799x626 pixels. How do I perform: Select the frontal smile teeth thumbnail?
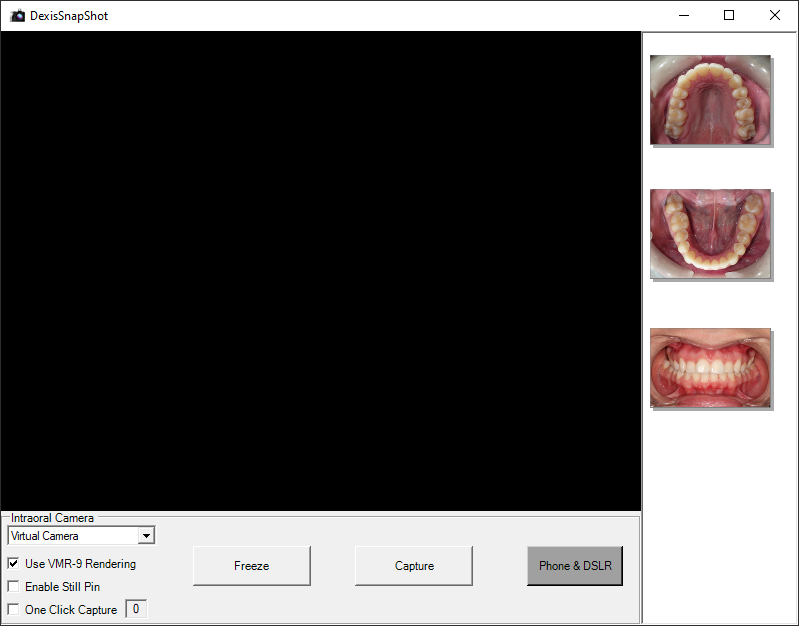click(x=710, y=368)
